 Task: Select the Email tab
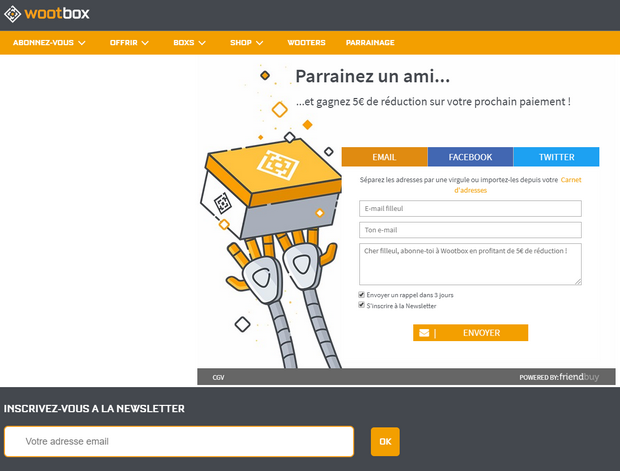pos(384,157)
